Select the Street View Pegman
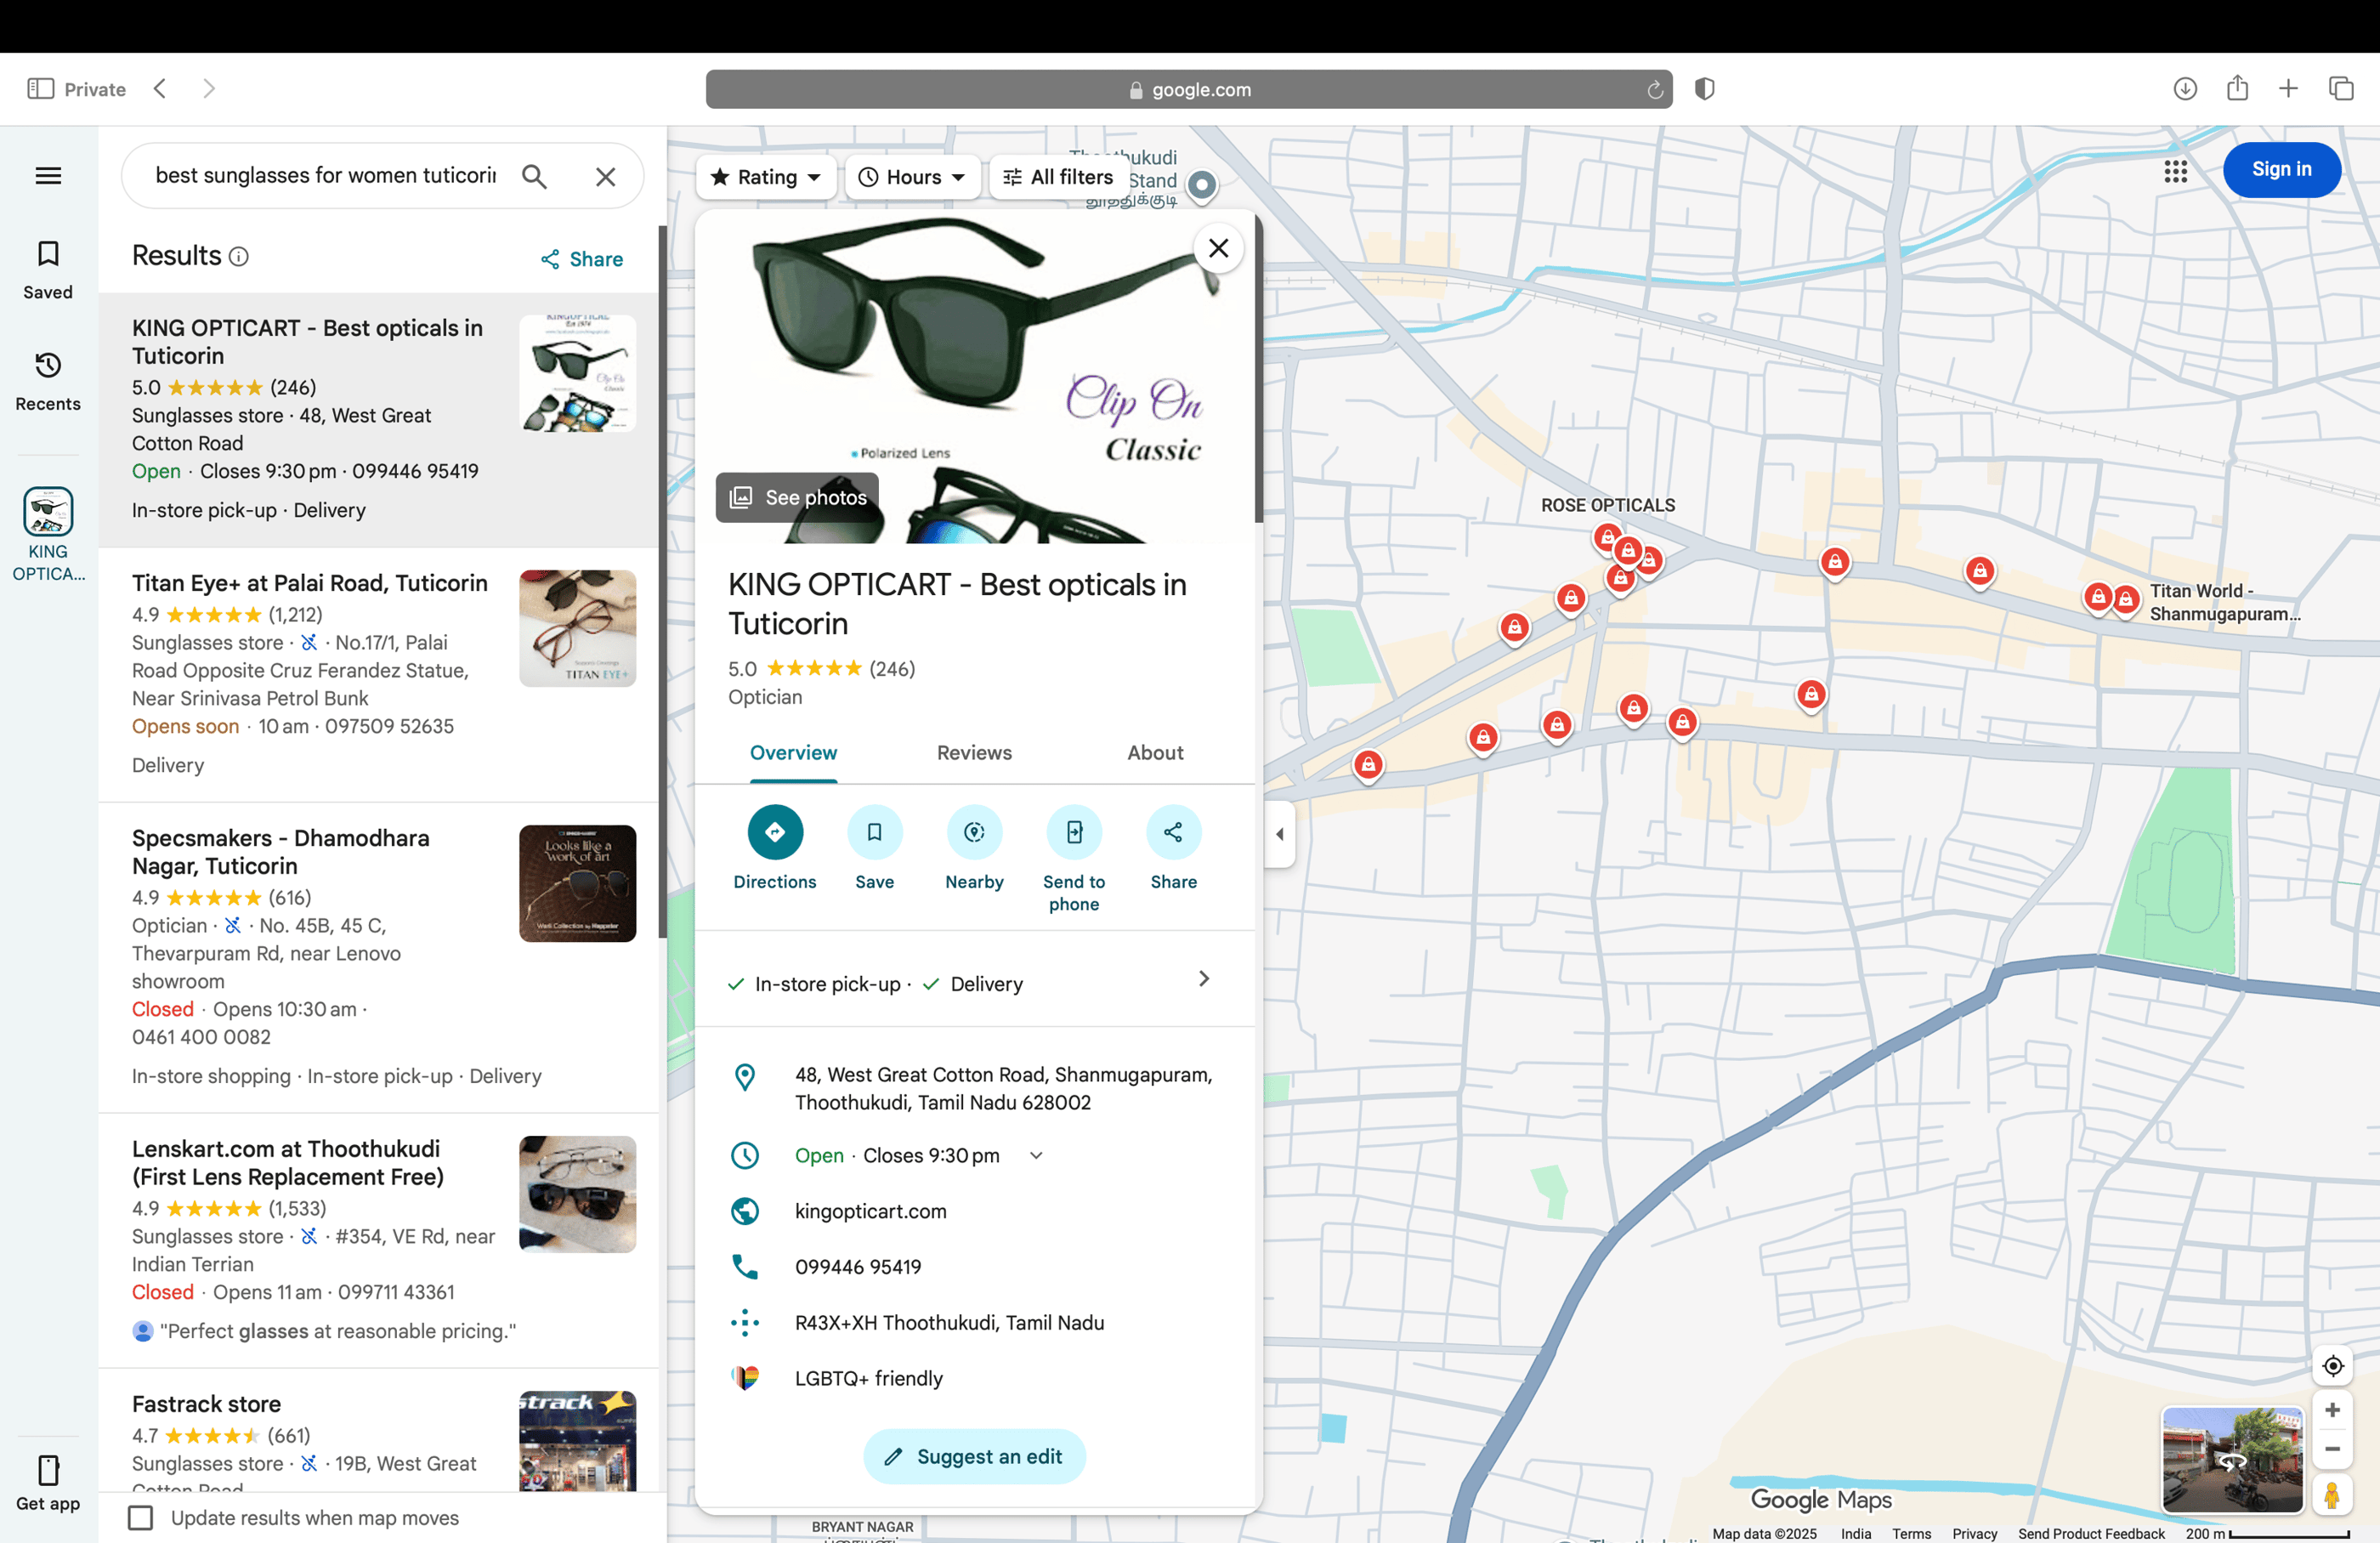The image size is (2380, 1543). (x=2332, y=1497)
